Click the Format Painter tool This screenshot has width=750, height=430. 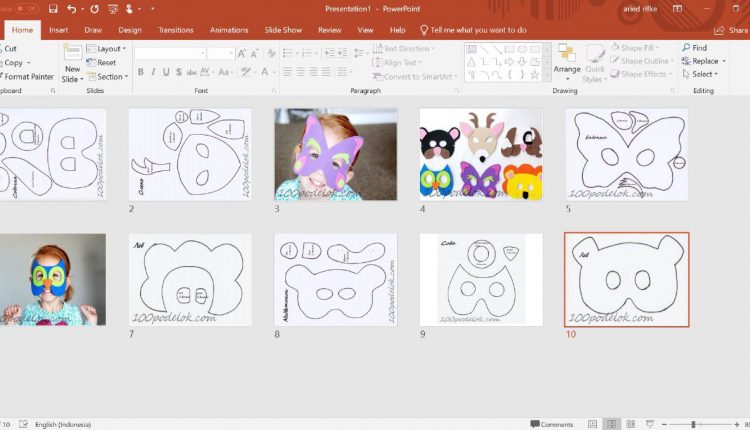coord(27,76)
